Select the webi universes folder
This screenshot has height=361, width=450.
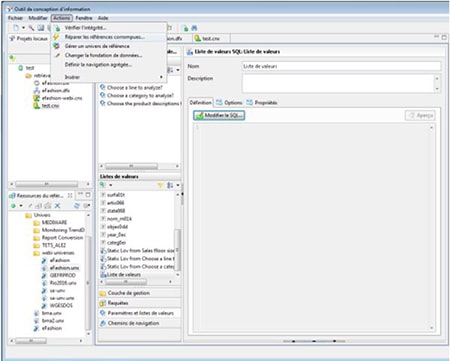[58, 253]
